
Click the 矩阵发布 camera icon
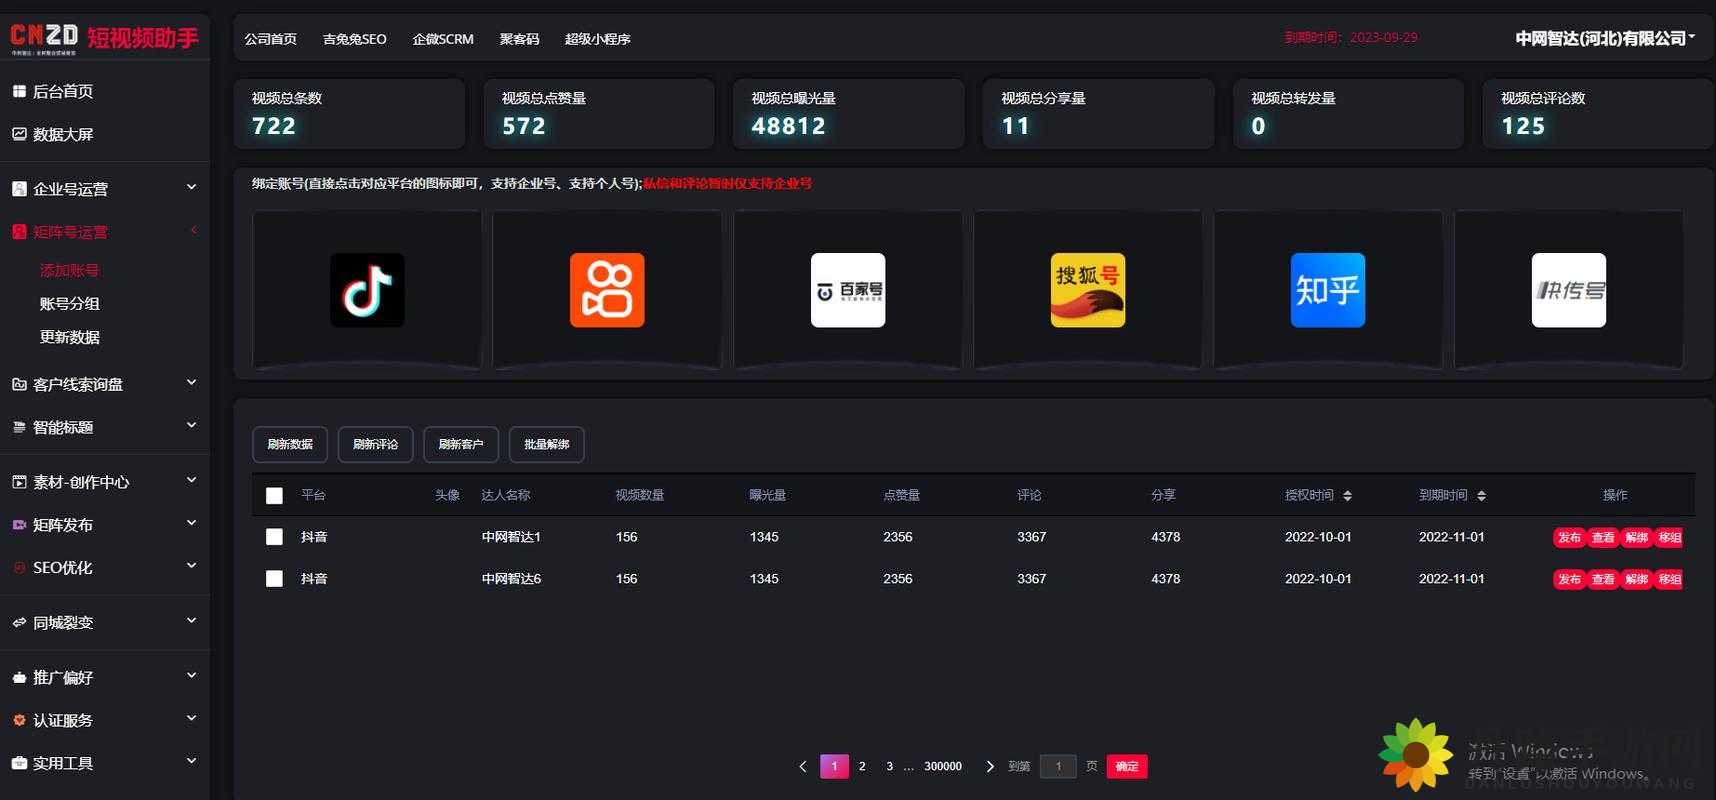coord(19,525)
